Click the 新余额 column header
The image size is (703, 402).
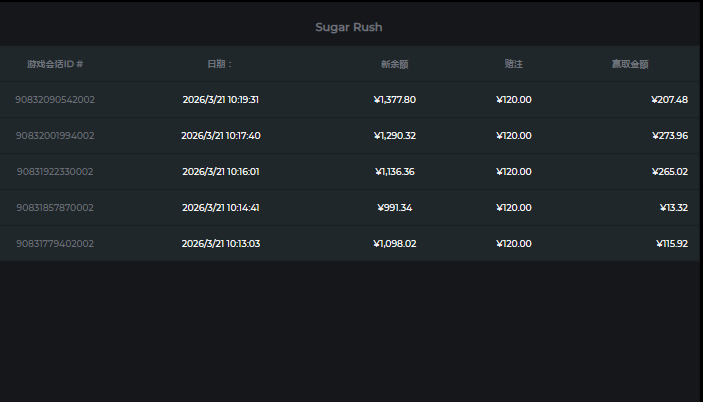point(395,64)
